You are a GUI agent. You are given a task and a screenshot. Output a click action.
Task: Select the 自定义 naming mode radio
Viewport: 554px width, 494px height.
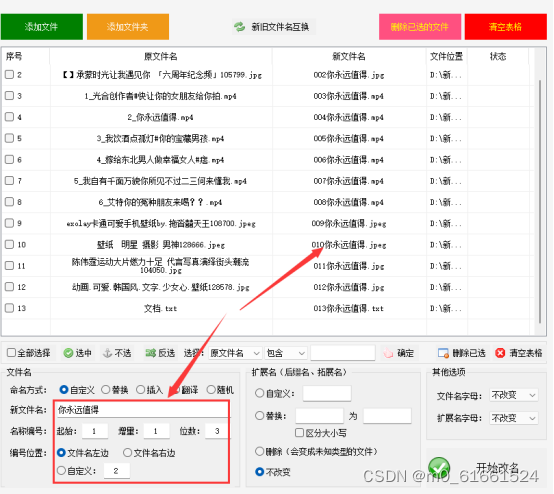click(x=64, y=390)
